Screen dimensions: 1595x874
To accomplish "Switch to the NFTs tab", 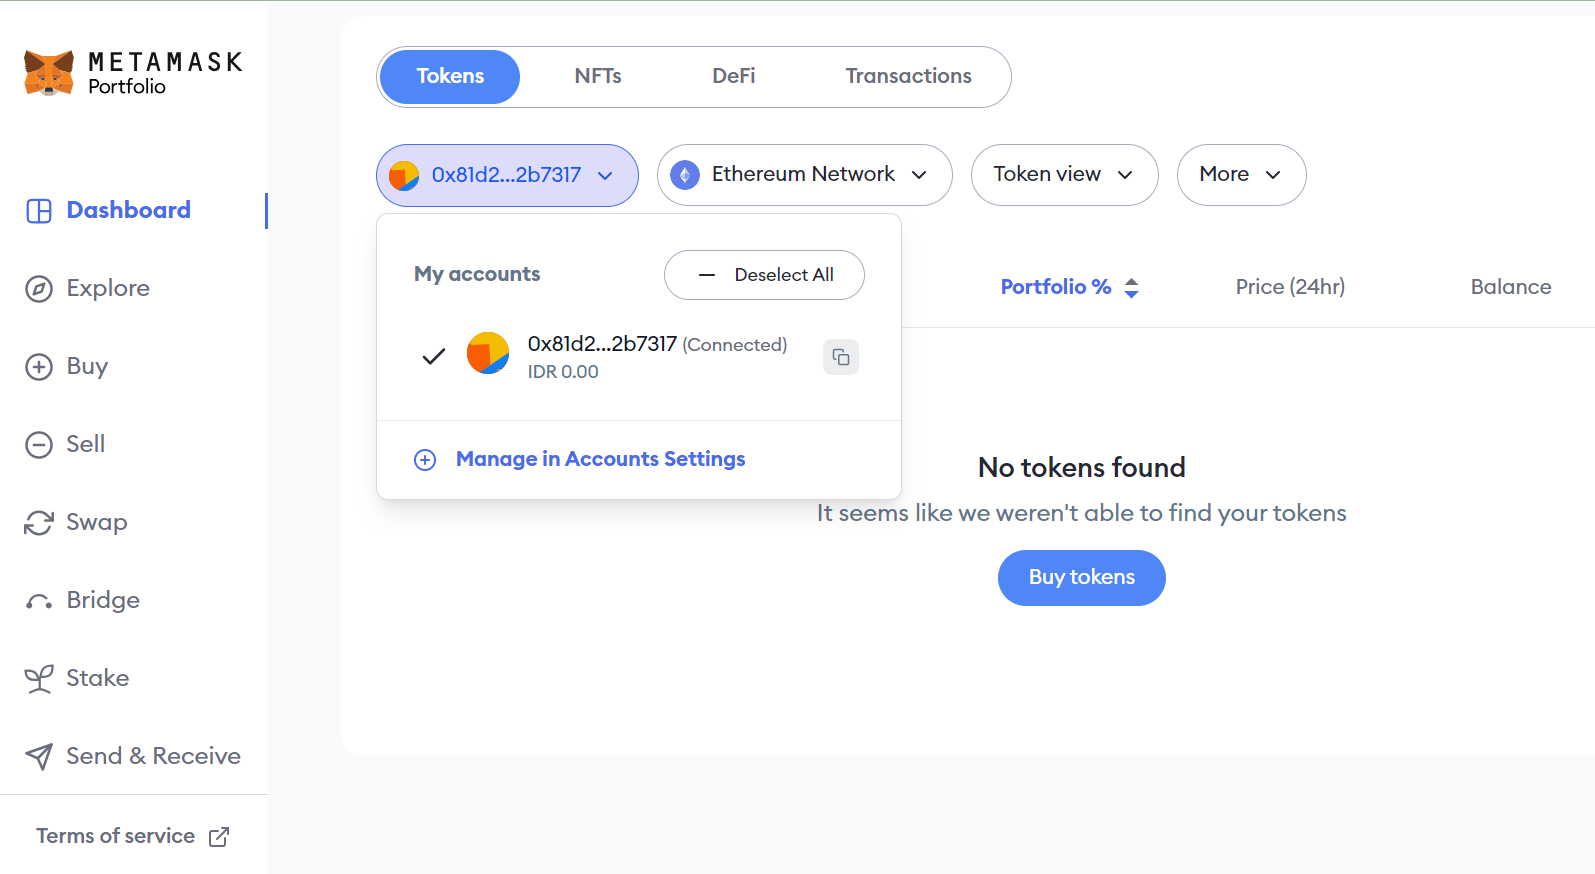I will (x=598, y=76).
